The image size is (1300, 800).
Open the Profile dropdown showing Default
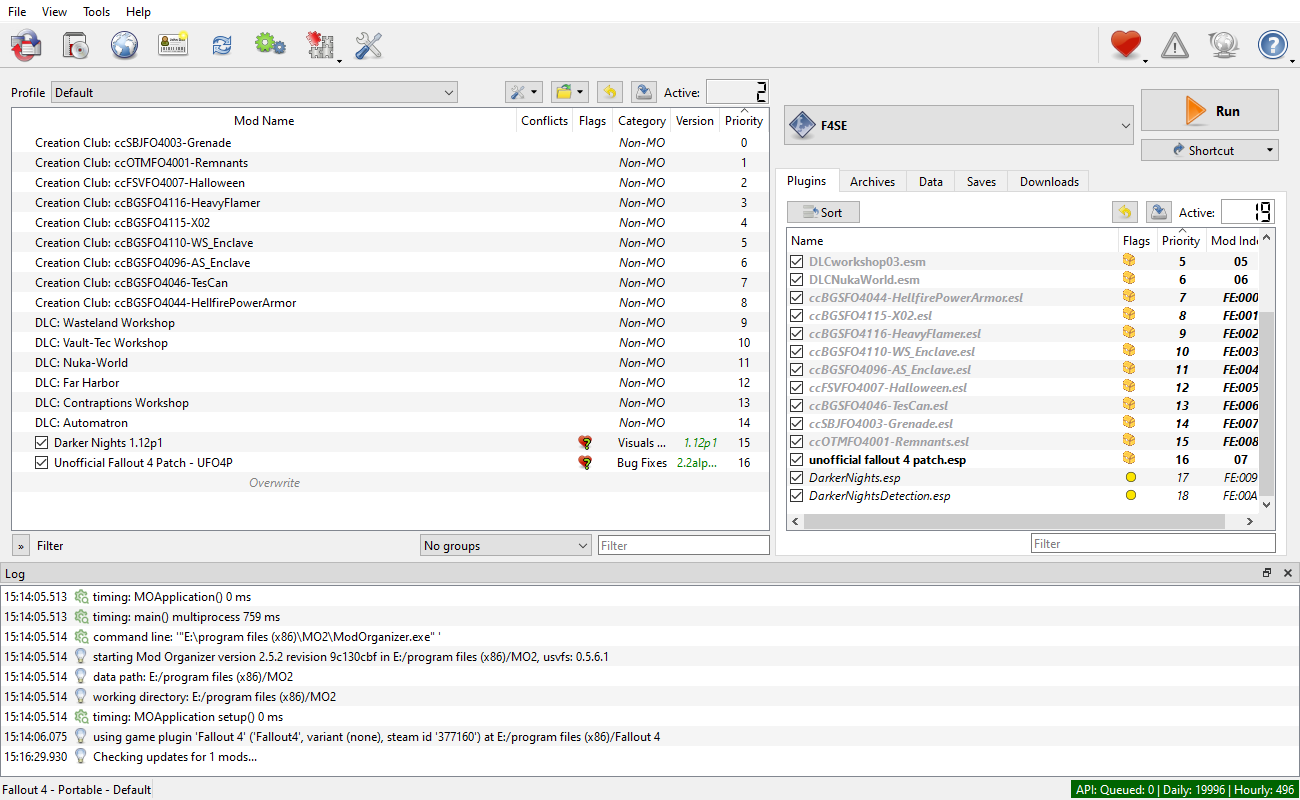point(254,93)
